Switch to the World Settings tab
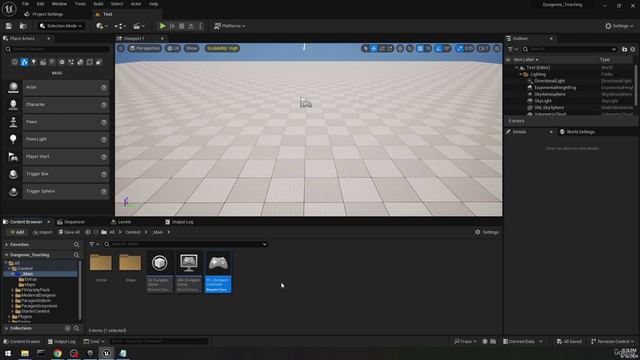640x360 pixels. tap(577, 132)
